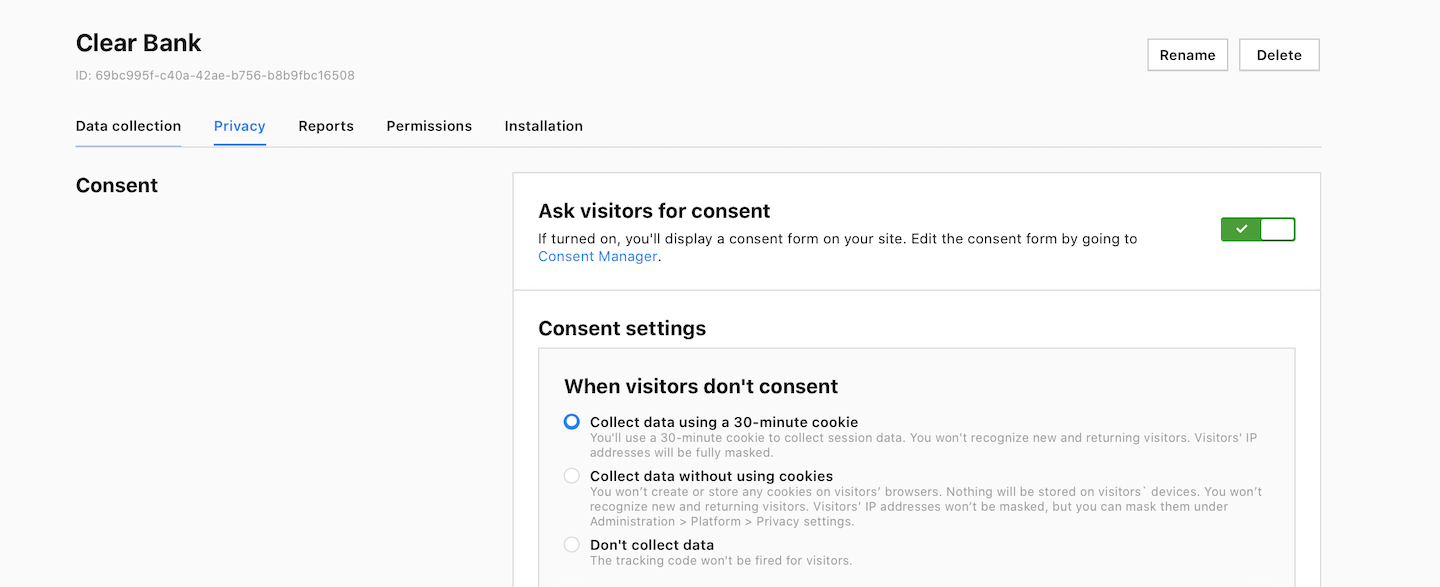Click the site ID text 69bc995f-c40a-42ae
The image size is (1440, 587).
click(215, 75)
